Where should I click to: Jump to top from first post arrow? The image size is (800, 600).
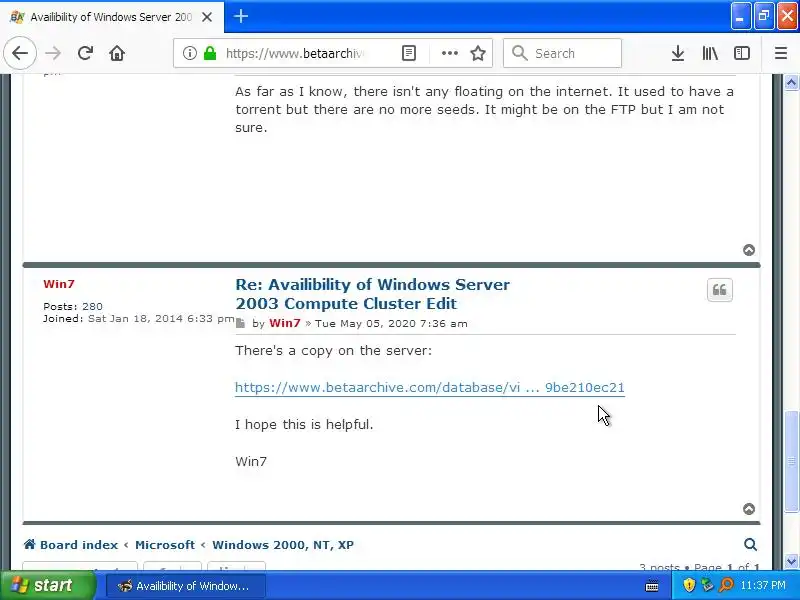tap(749, 249)
